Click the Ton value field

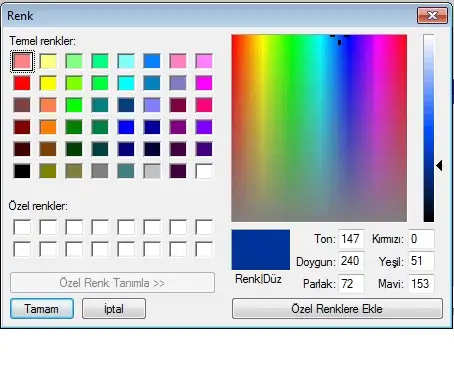click(x=351, y=239)
